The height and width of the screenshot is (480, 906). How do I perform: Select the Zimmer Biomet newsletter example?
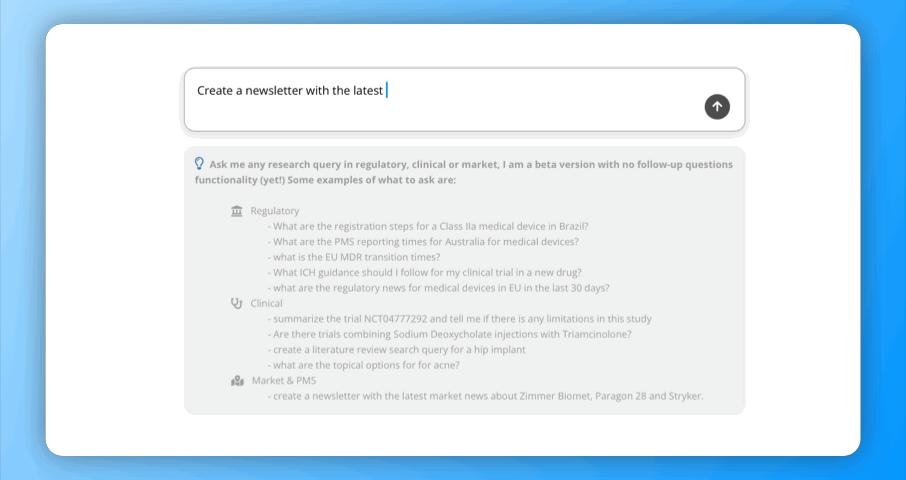point(485,396)
